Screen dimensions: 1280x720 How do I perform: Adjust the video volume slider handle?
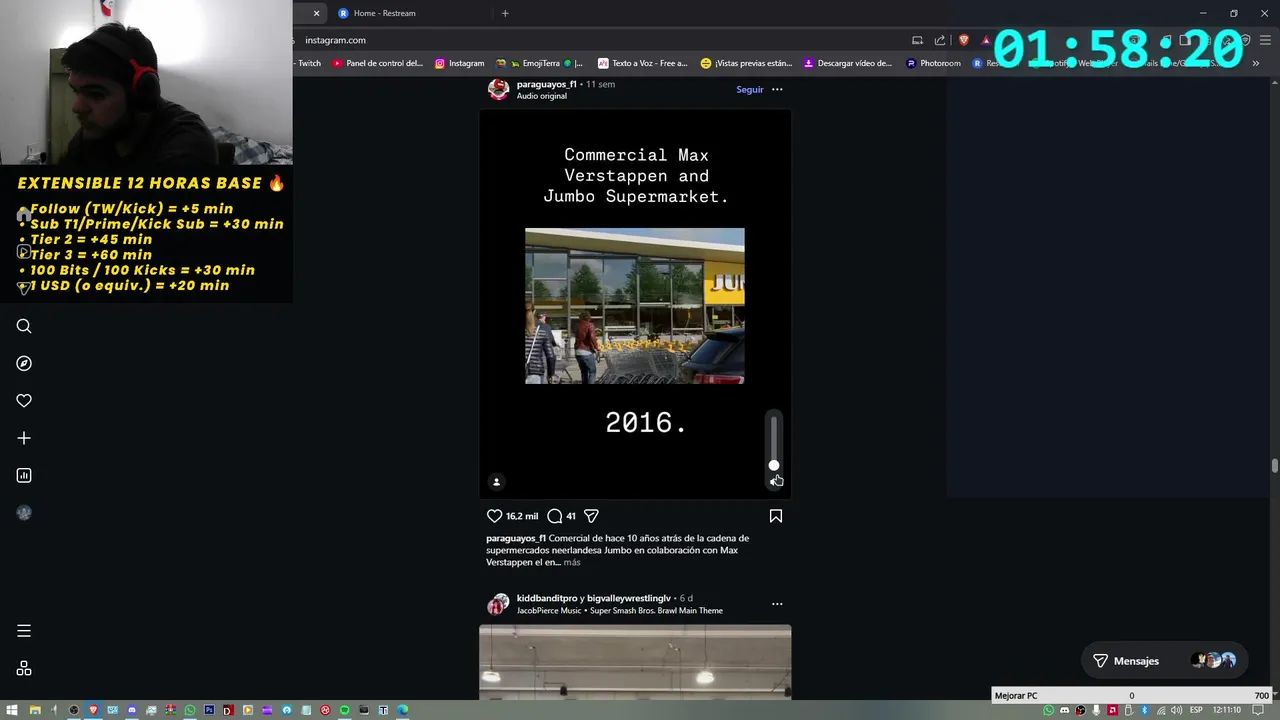click(x=774, y=466)
